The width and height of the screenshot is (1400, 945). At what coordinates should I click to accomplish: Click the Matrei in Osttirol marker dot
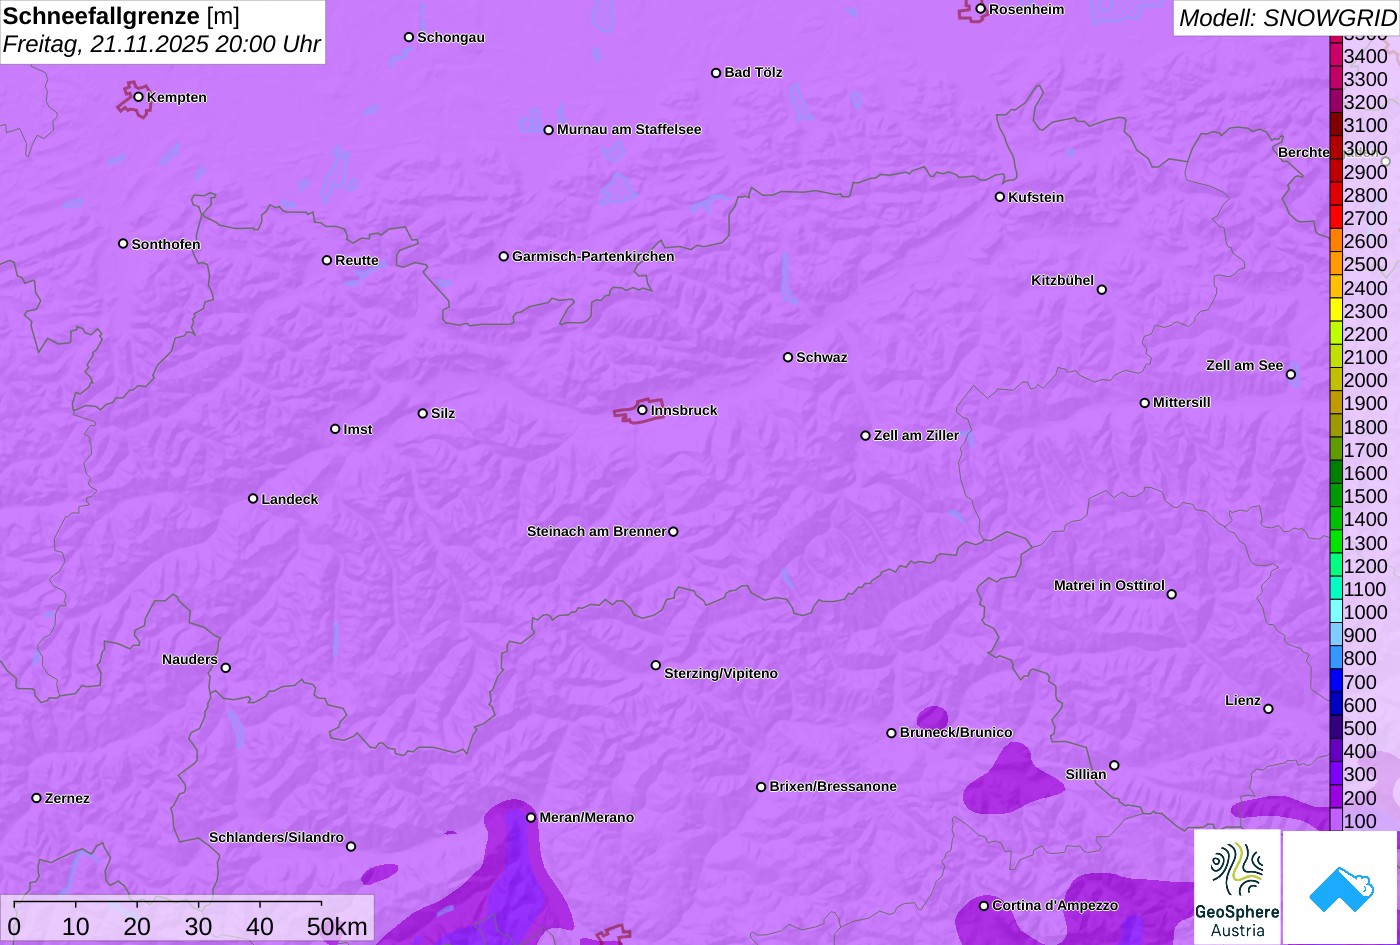tap(1171, 593)
